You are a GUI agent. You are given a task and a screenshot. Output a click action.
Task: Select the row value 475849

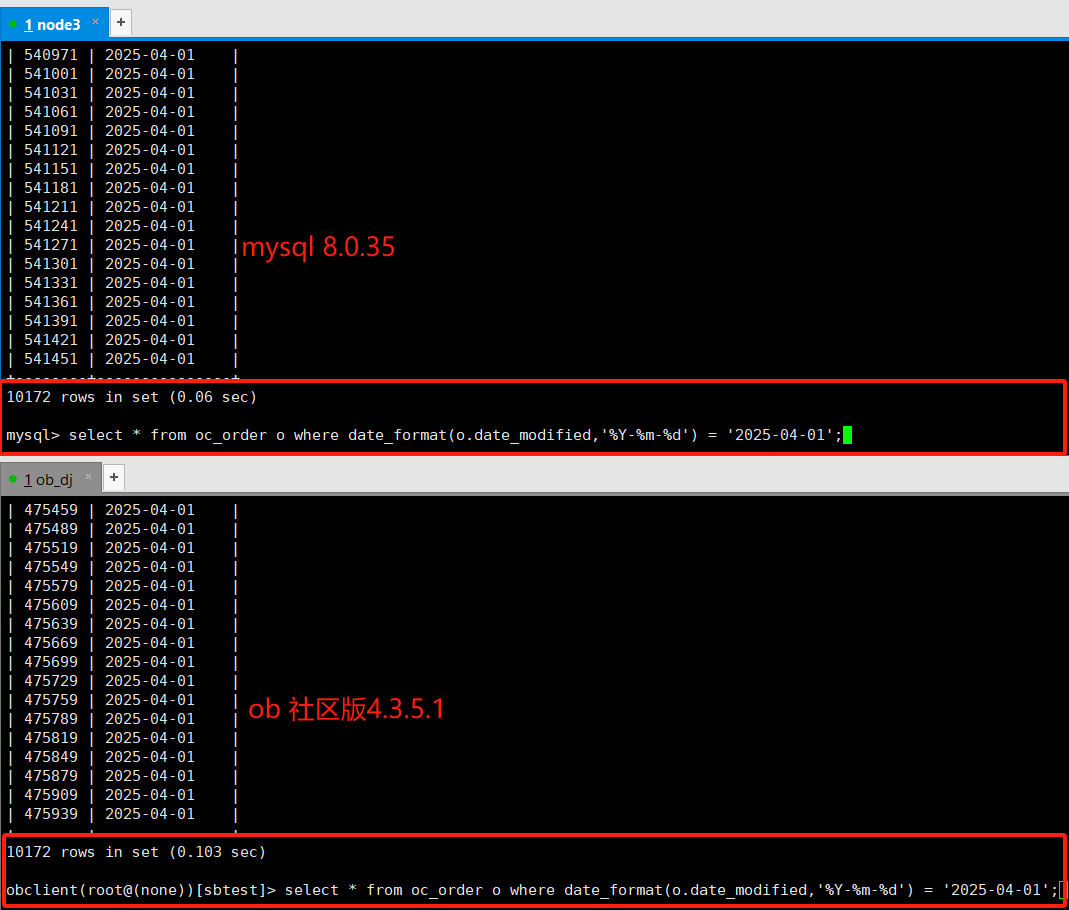(x=51, y=757)
